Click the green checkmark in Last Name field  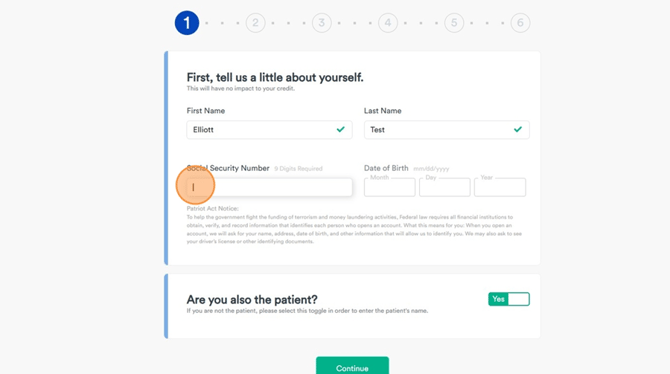point(518,129)
